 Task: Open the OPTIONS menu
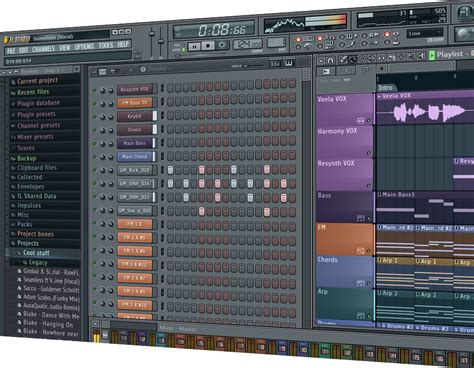coord(84,46)
